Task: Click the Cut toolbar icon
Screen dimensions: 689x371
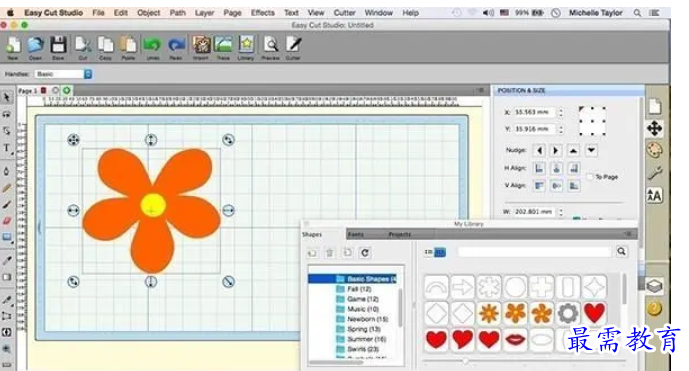Action: pos(83,45)
